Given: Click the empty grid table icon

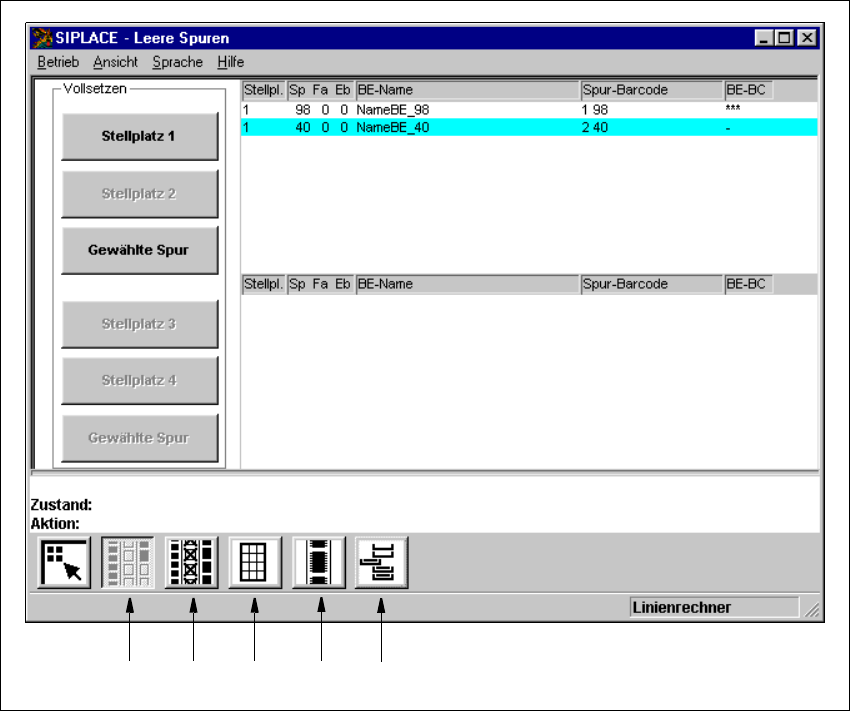Looking at the screenshot, I should tap(255, 563).
